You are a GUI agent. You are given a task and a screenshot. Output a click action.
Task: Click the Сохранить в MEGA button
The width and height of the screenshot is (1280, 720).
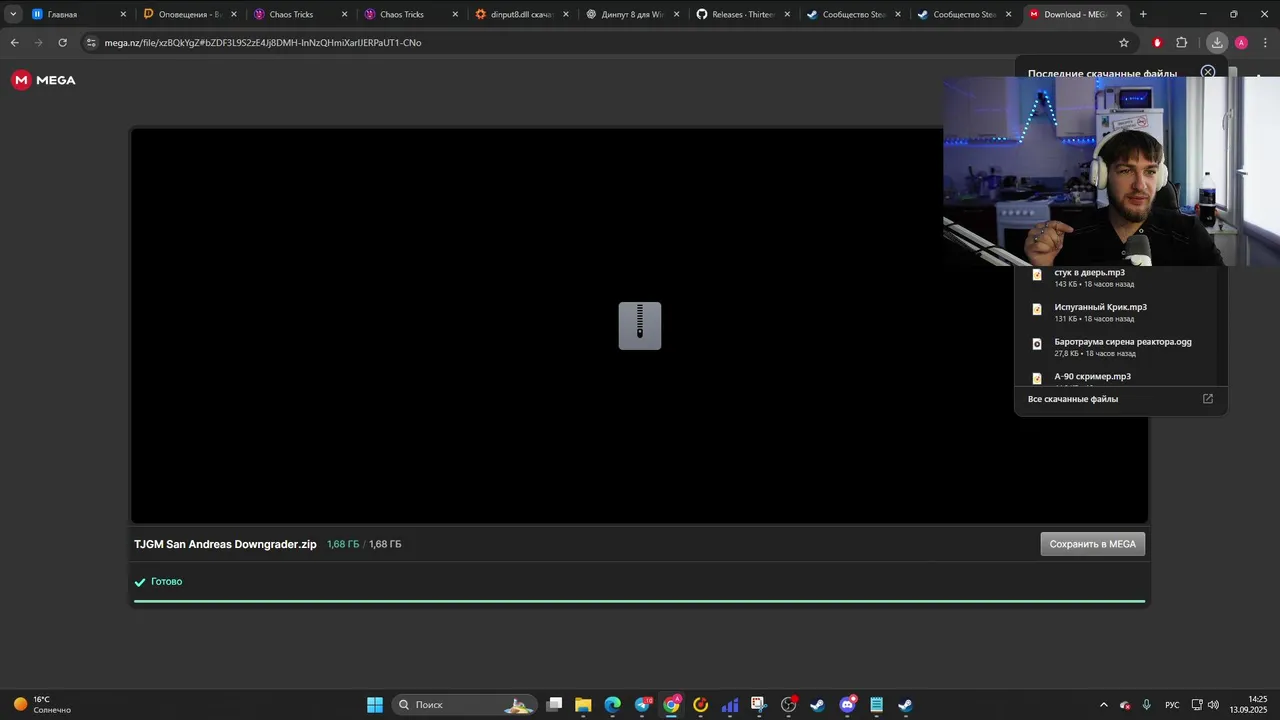pyautogui.click(x=1093, y=544)
